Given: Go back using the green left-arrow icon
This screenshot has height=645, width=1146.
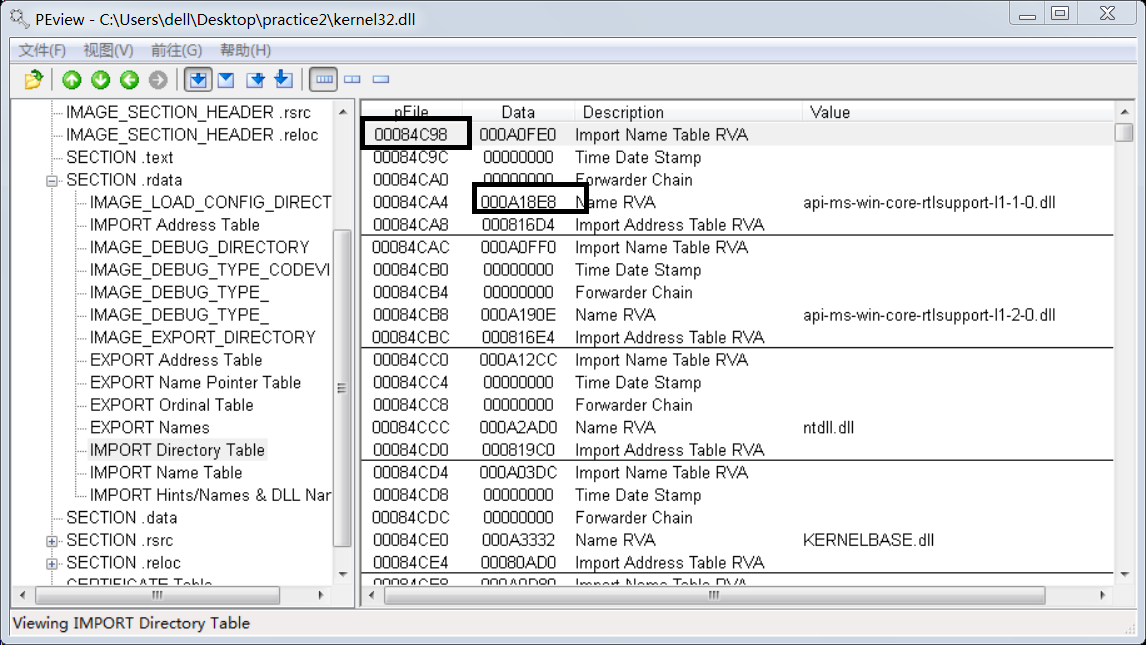Looking at the screenshot, I should [x=129, y=79].
